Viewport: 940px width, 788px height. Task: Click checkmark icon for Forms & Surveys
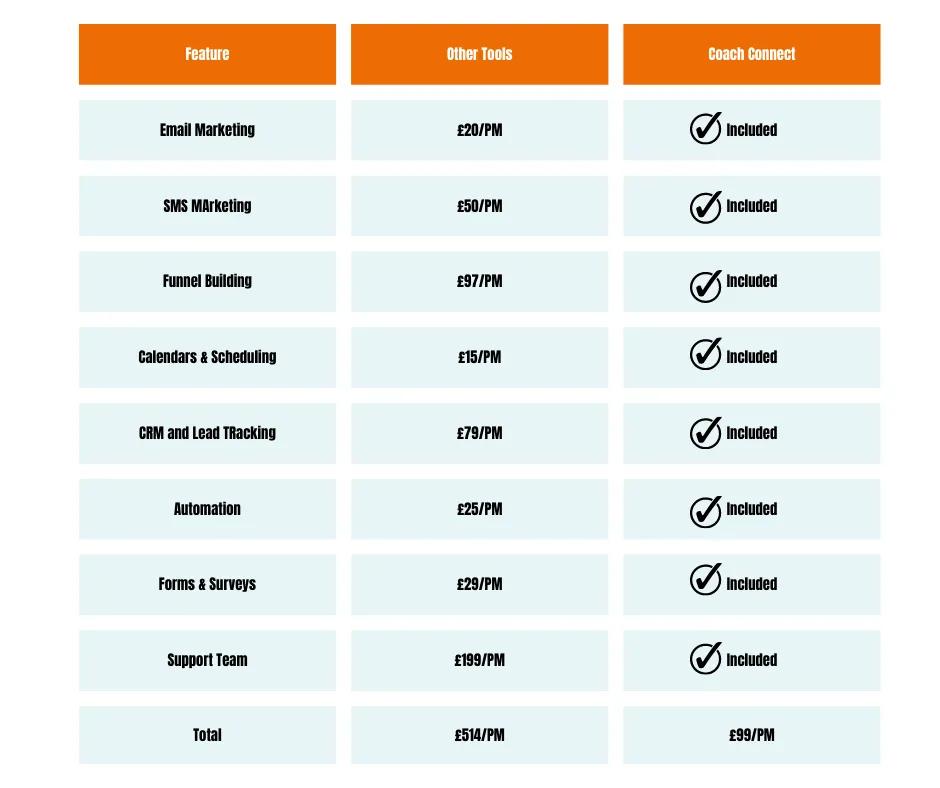706,579
